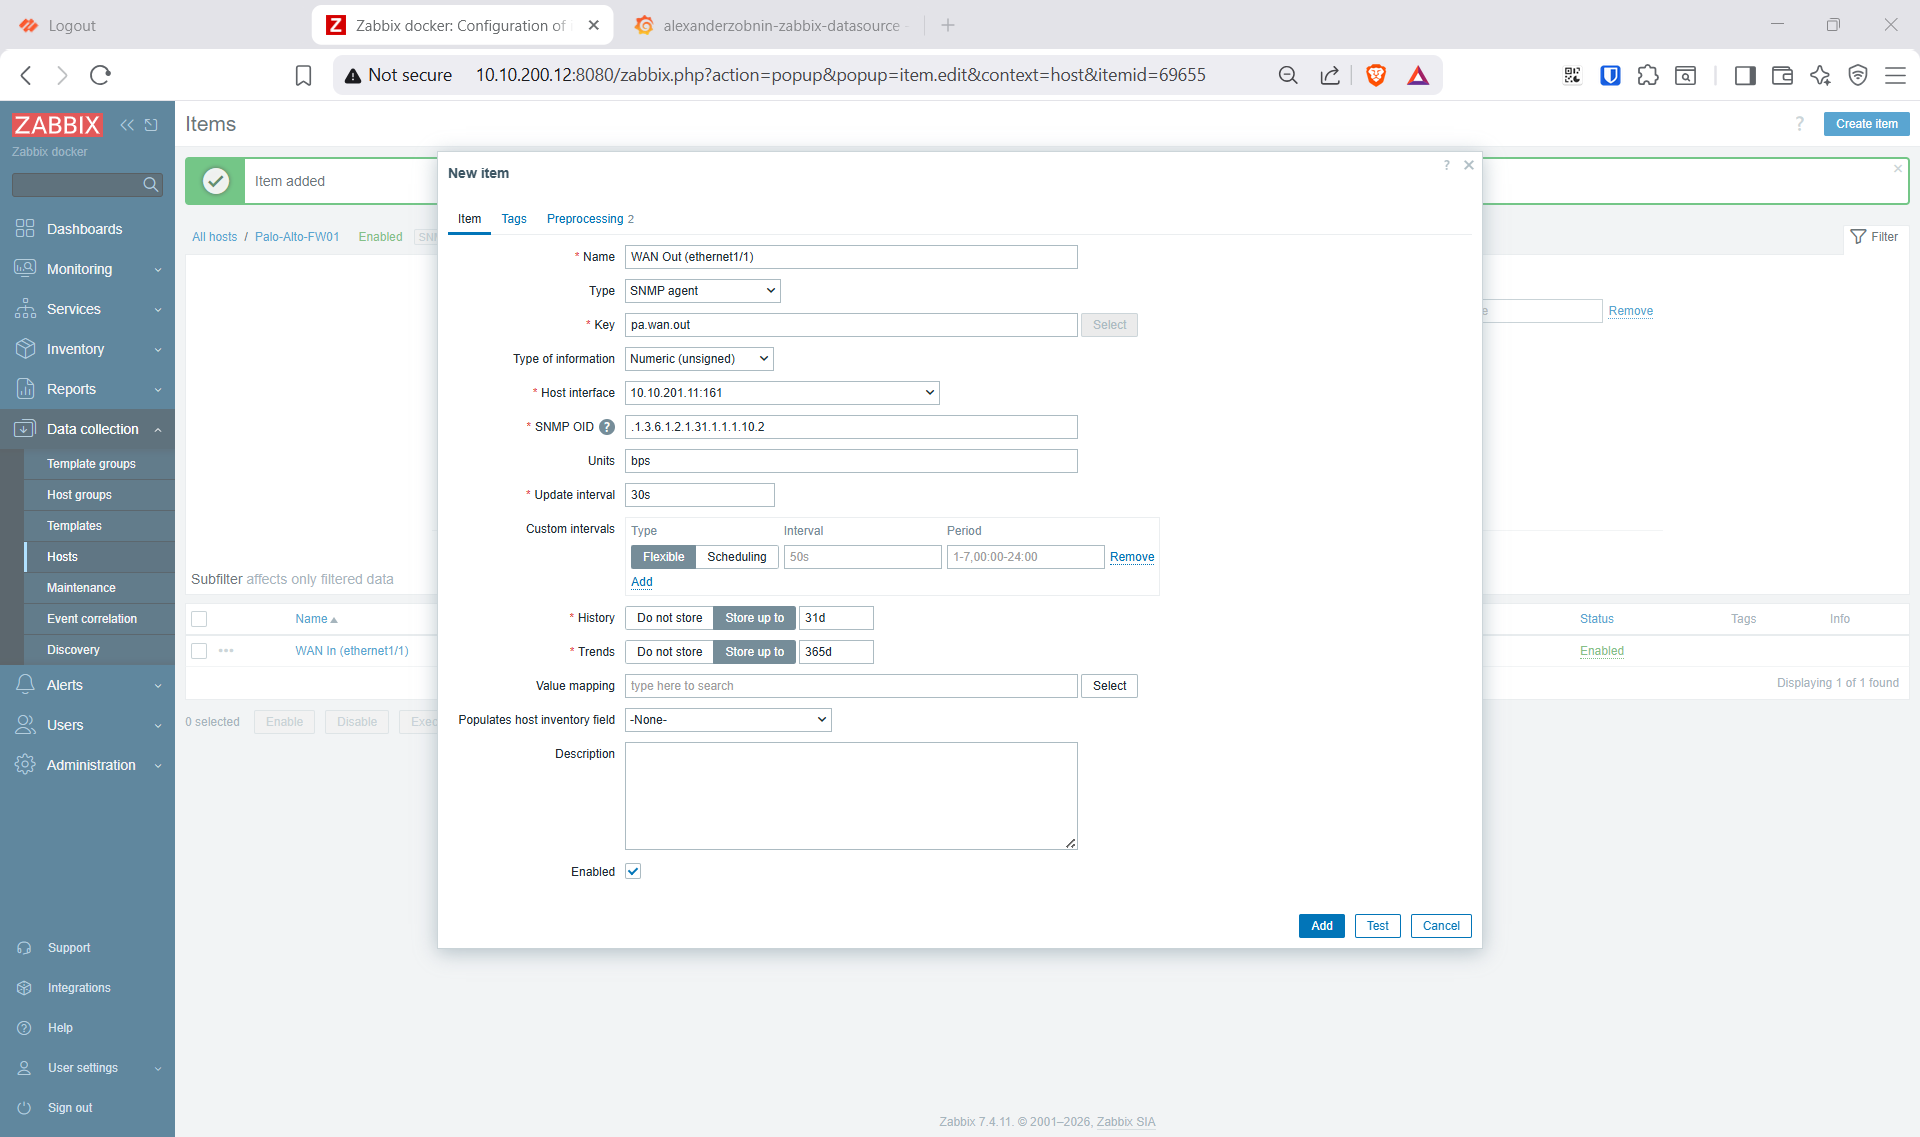The image size is (1920, 1137).
Task: Open the Type dropdown showing SNMP agent
Action: click(x=703, y=291)
